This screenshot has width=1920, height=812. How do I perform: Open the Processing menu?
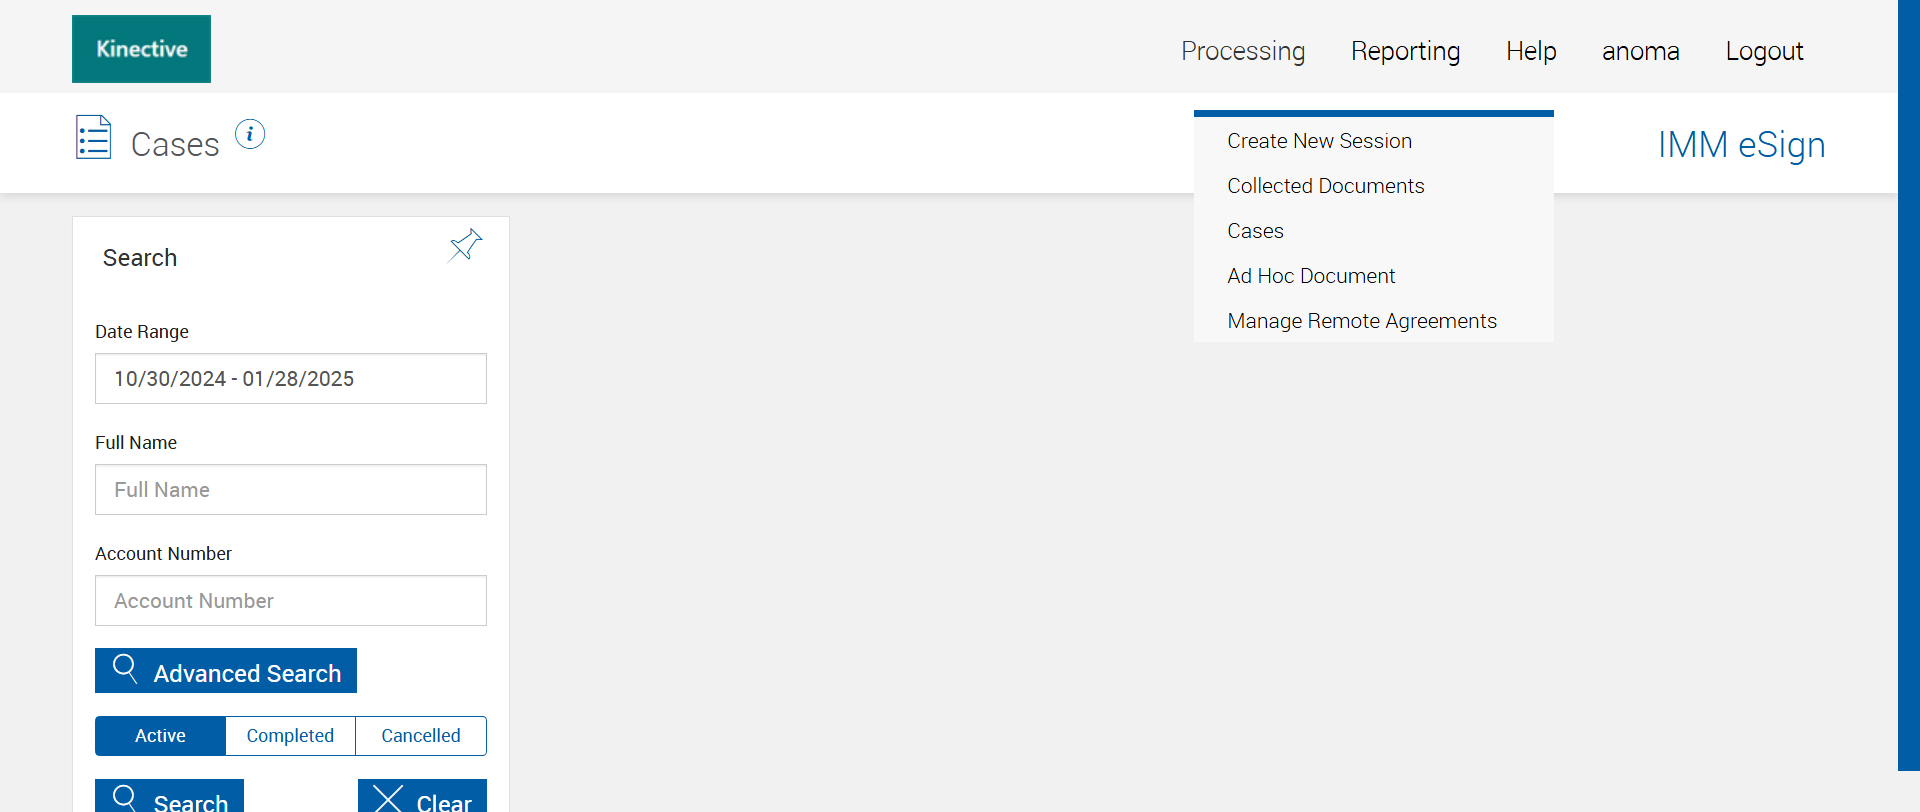[1243, 51]
